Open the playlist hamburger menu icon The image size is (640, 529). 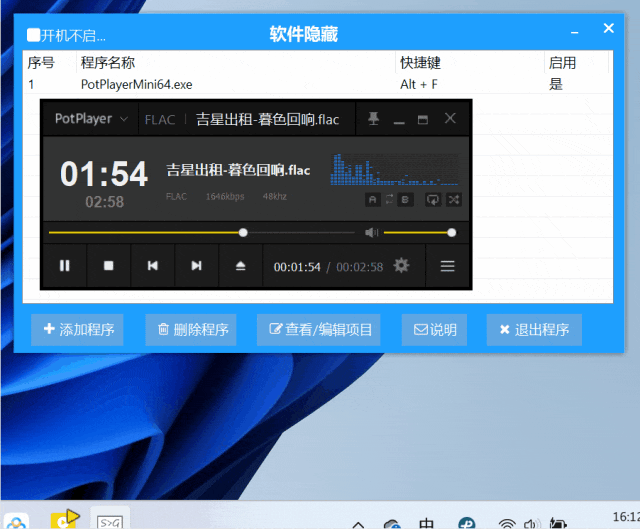point(448,266)
